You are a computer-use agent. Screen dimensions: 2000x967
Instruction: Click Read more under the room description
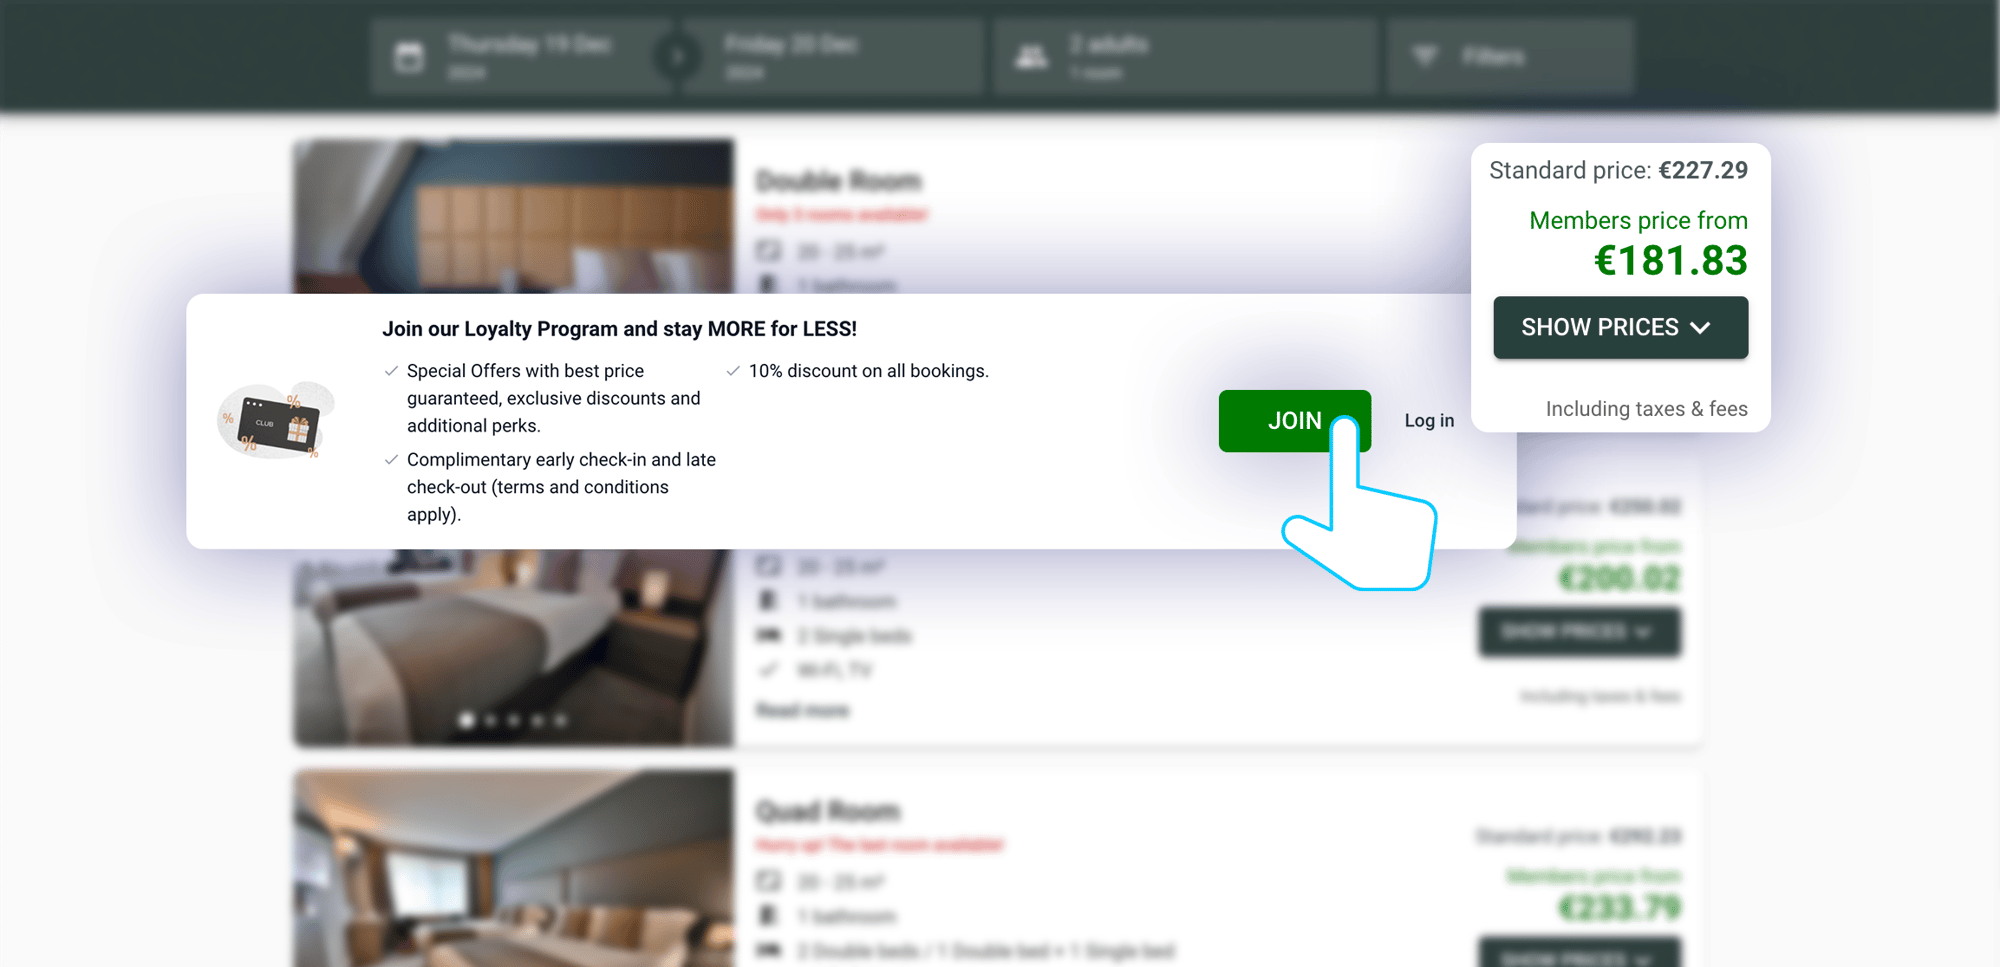[x=801, y=710]
